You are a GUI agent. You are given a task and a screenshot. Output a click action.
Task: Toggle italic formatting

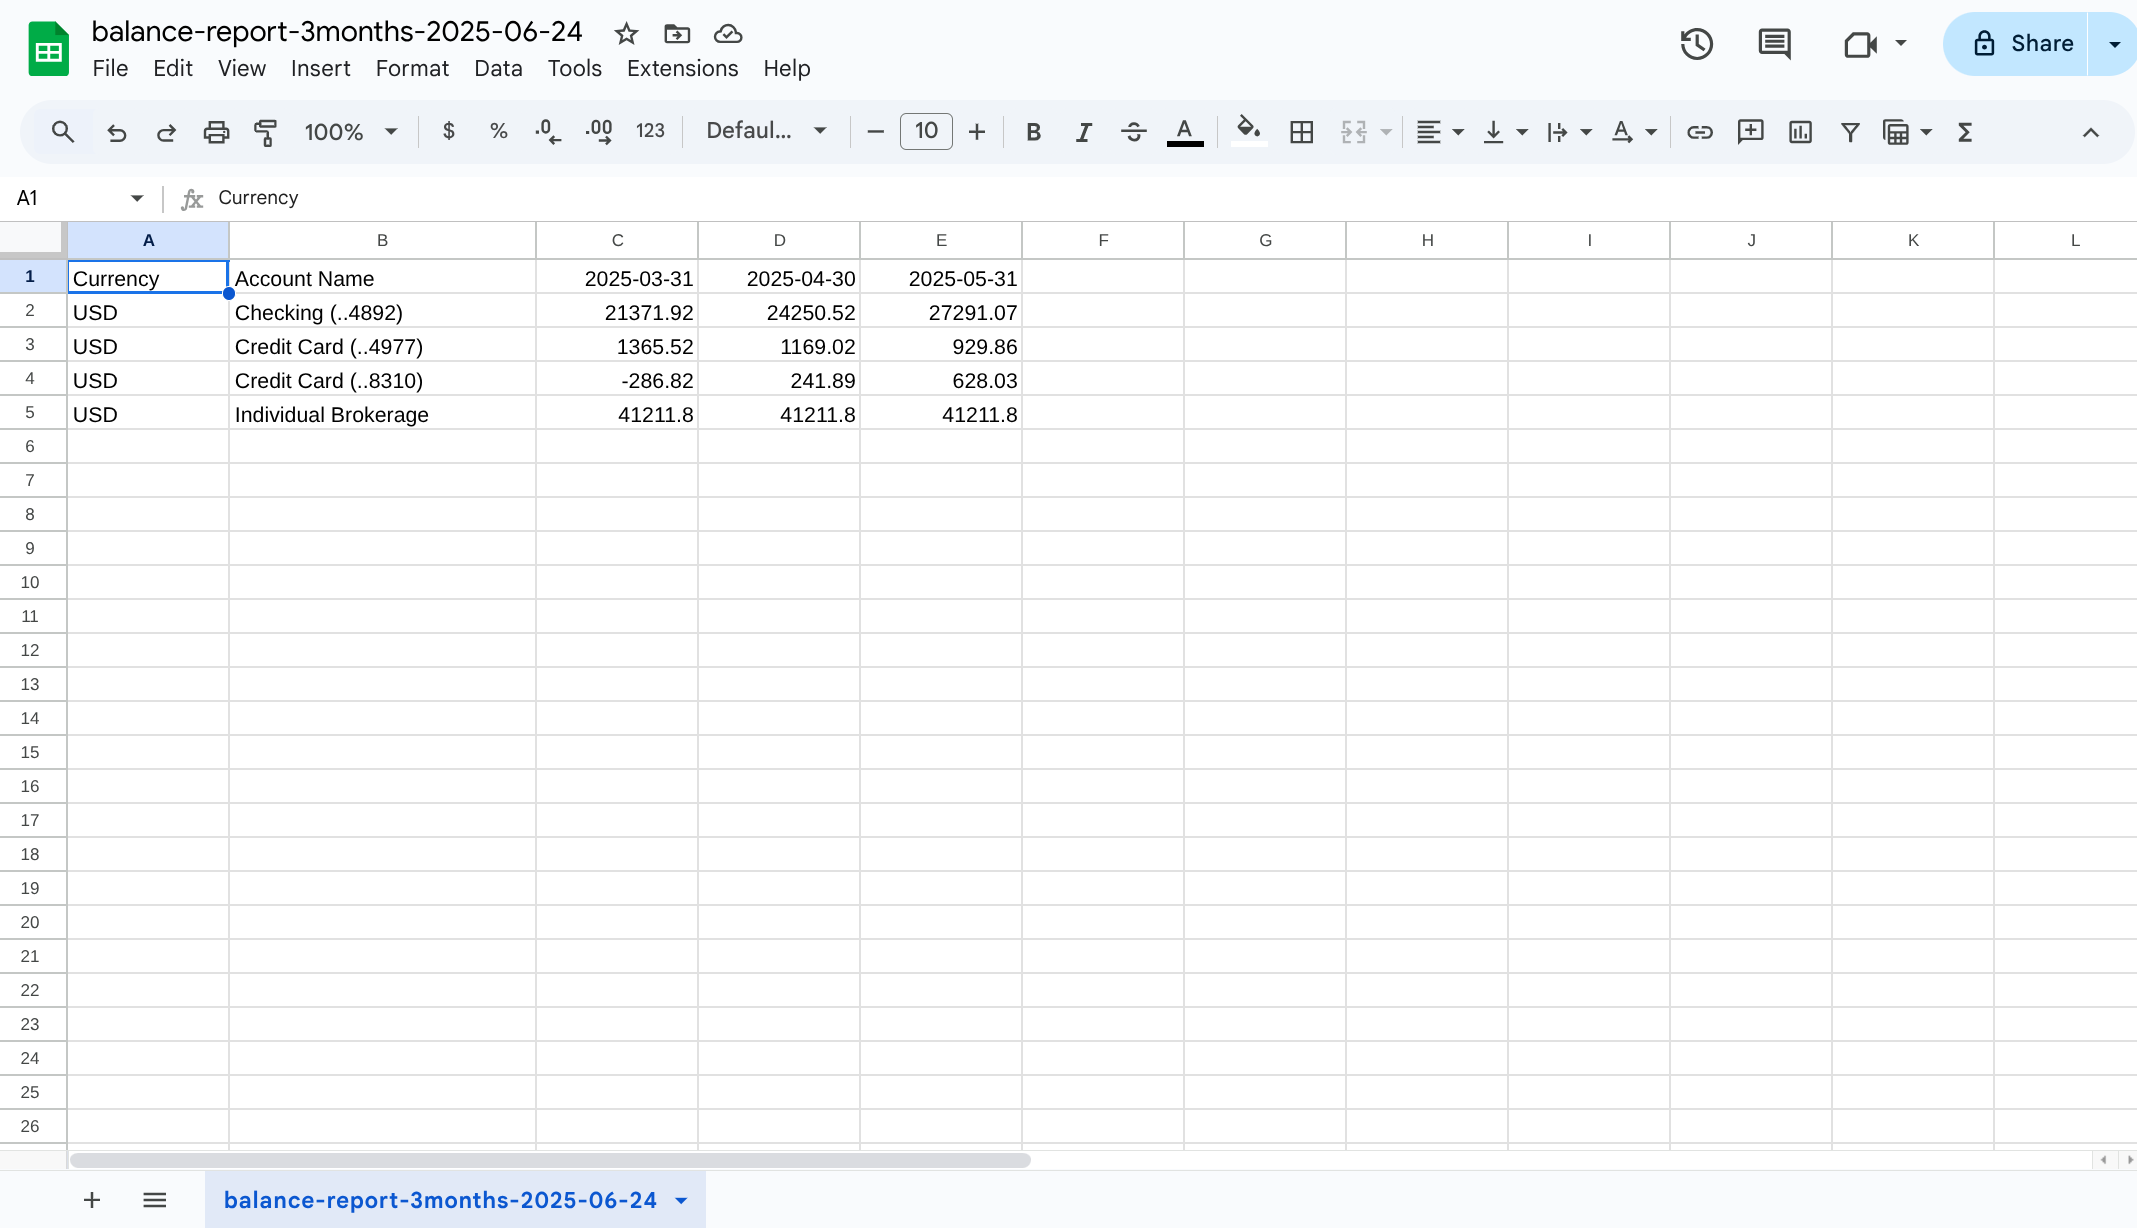point(1083,132)
